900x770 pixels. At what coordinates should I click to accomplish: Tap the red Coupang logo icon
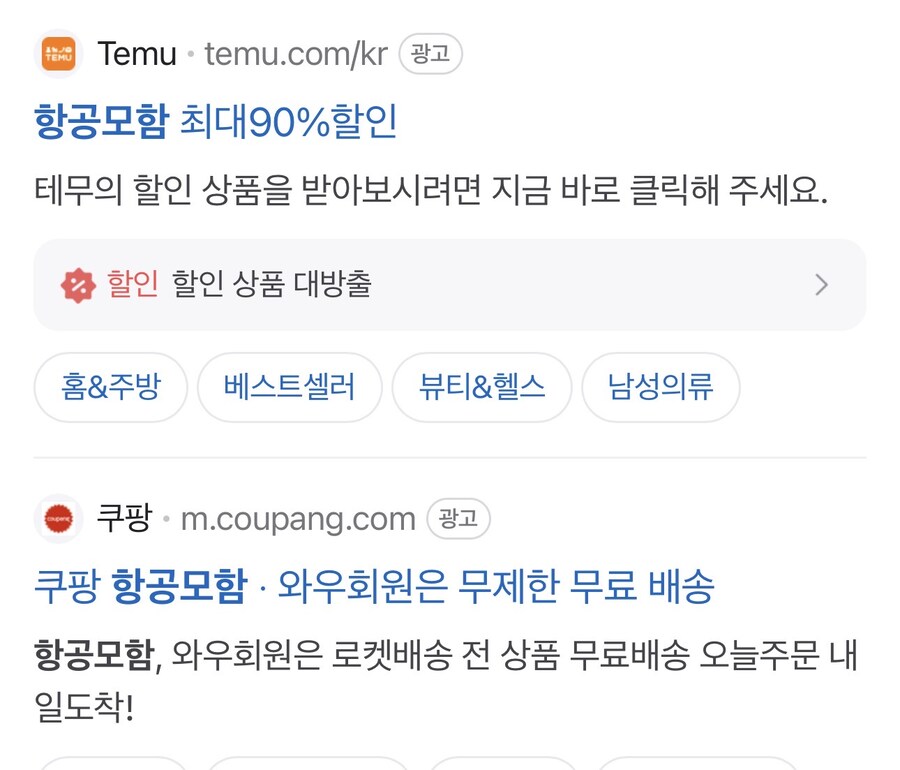(x=59, y=519)
